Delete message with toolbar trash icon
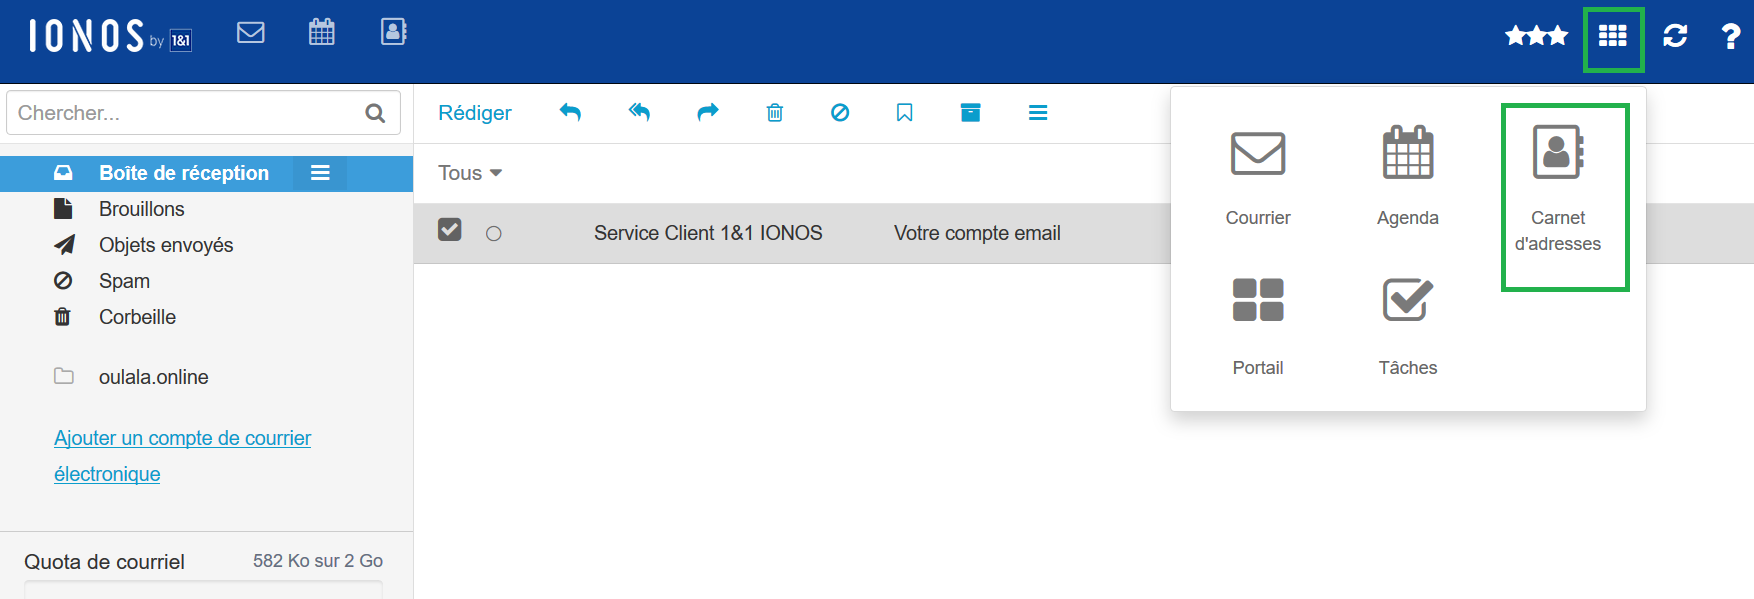 click(x=774, y=112)
